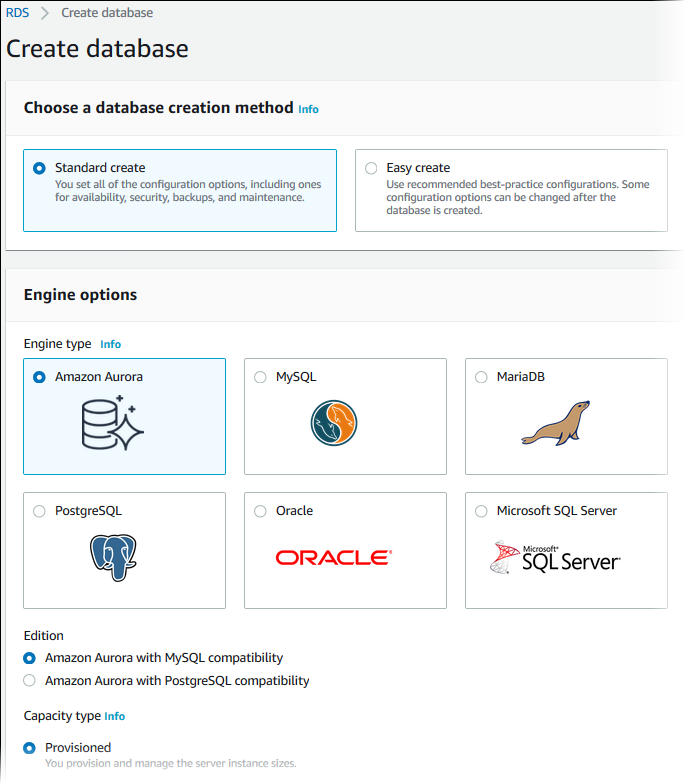Screen dimensions: 686x784
Task: Choose the Easy create option
Action: pos(371,168)
